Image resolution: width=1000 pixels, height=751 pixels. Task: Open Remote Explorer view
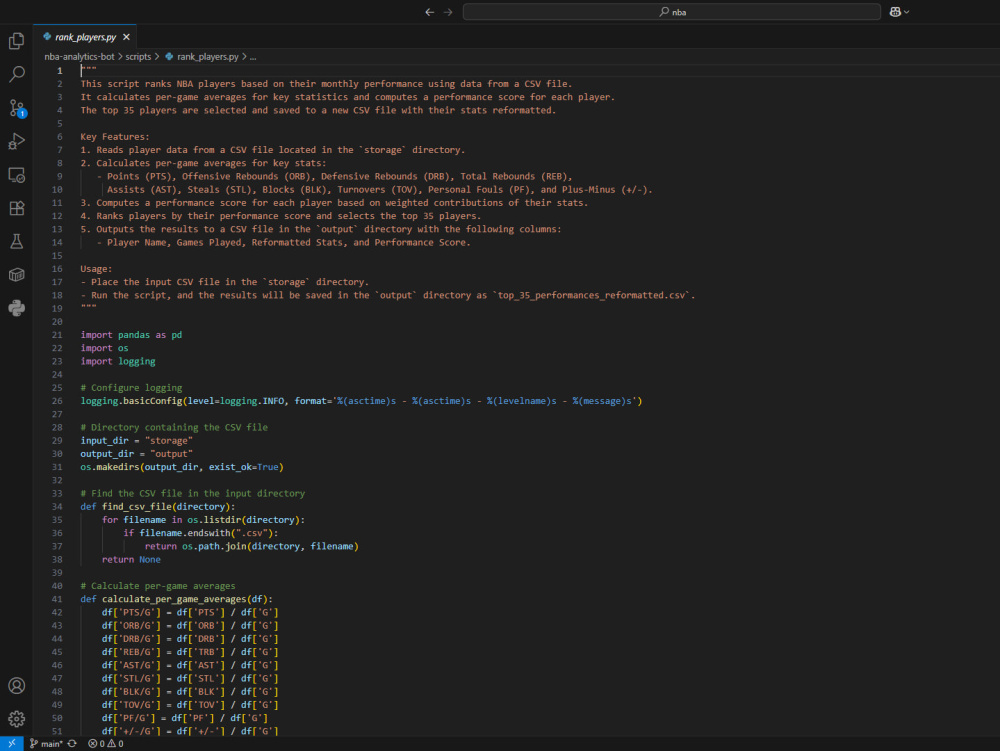pos(17,175)
